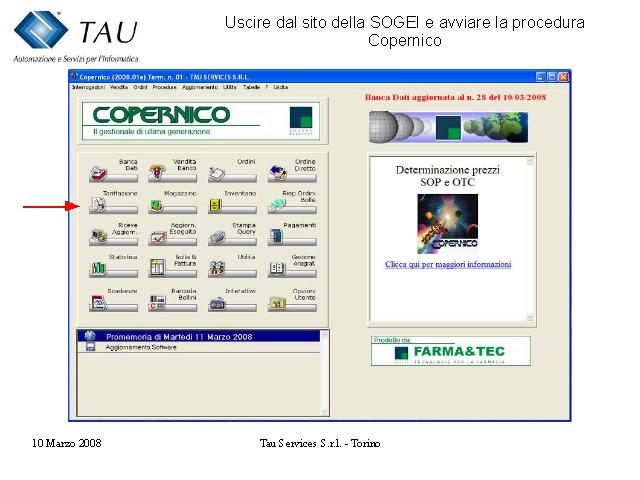Click the Uscita menu item
This screenshot has width=640, height=480.
(x=280, y=87)
